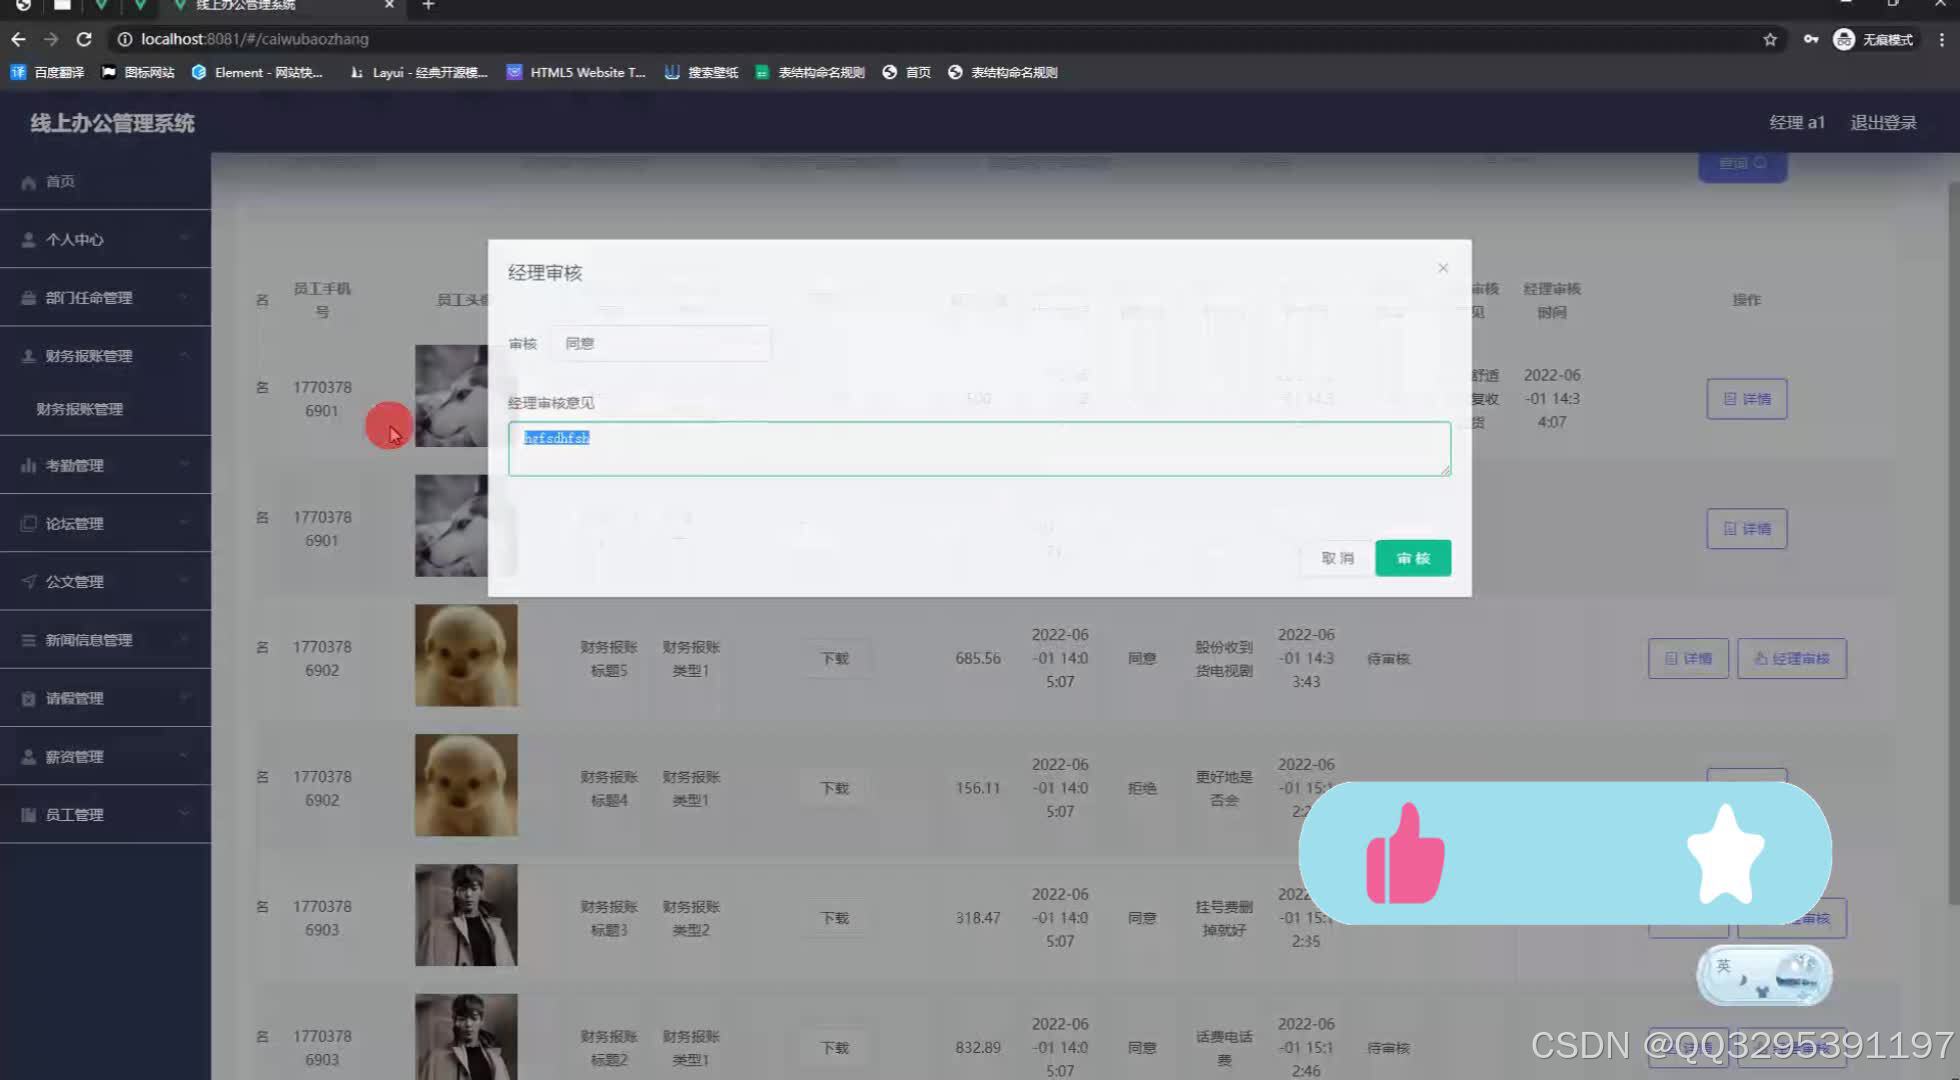Expand the 新闻信息管理 menu
The image size is (1960, 1080).
105,639
